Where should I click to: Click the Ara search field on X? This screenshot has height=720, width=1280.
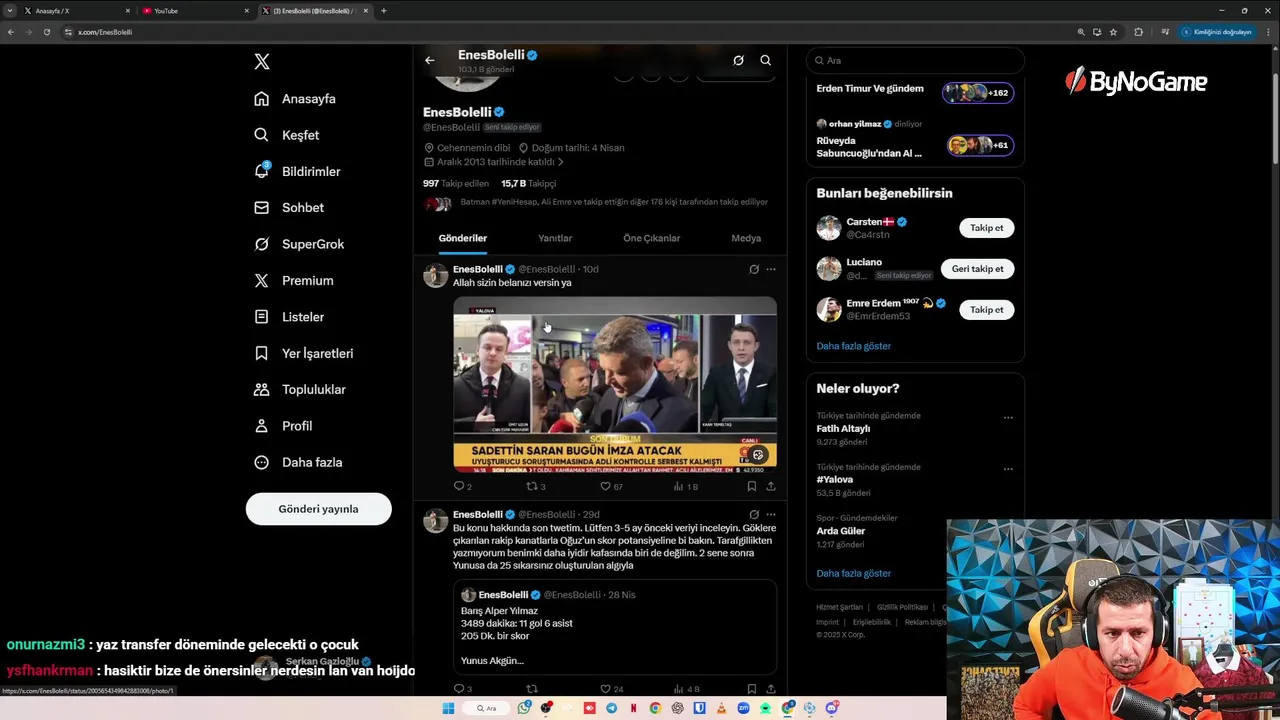(915, 60)
